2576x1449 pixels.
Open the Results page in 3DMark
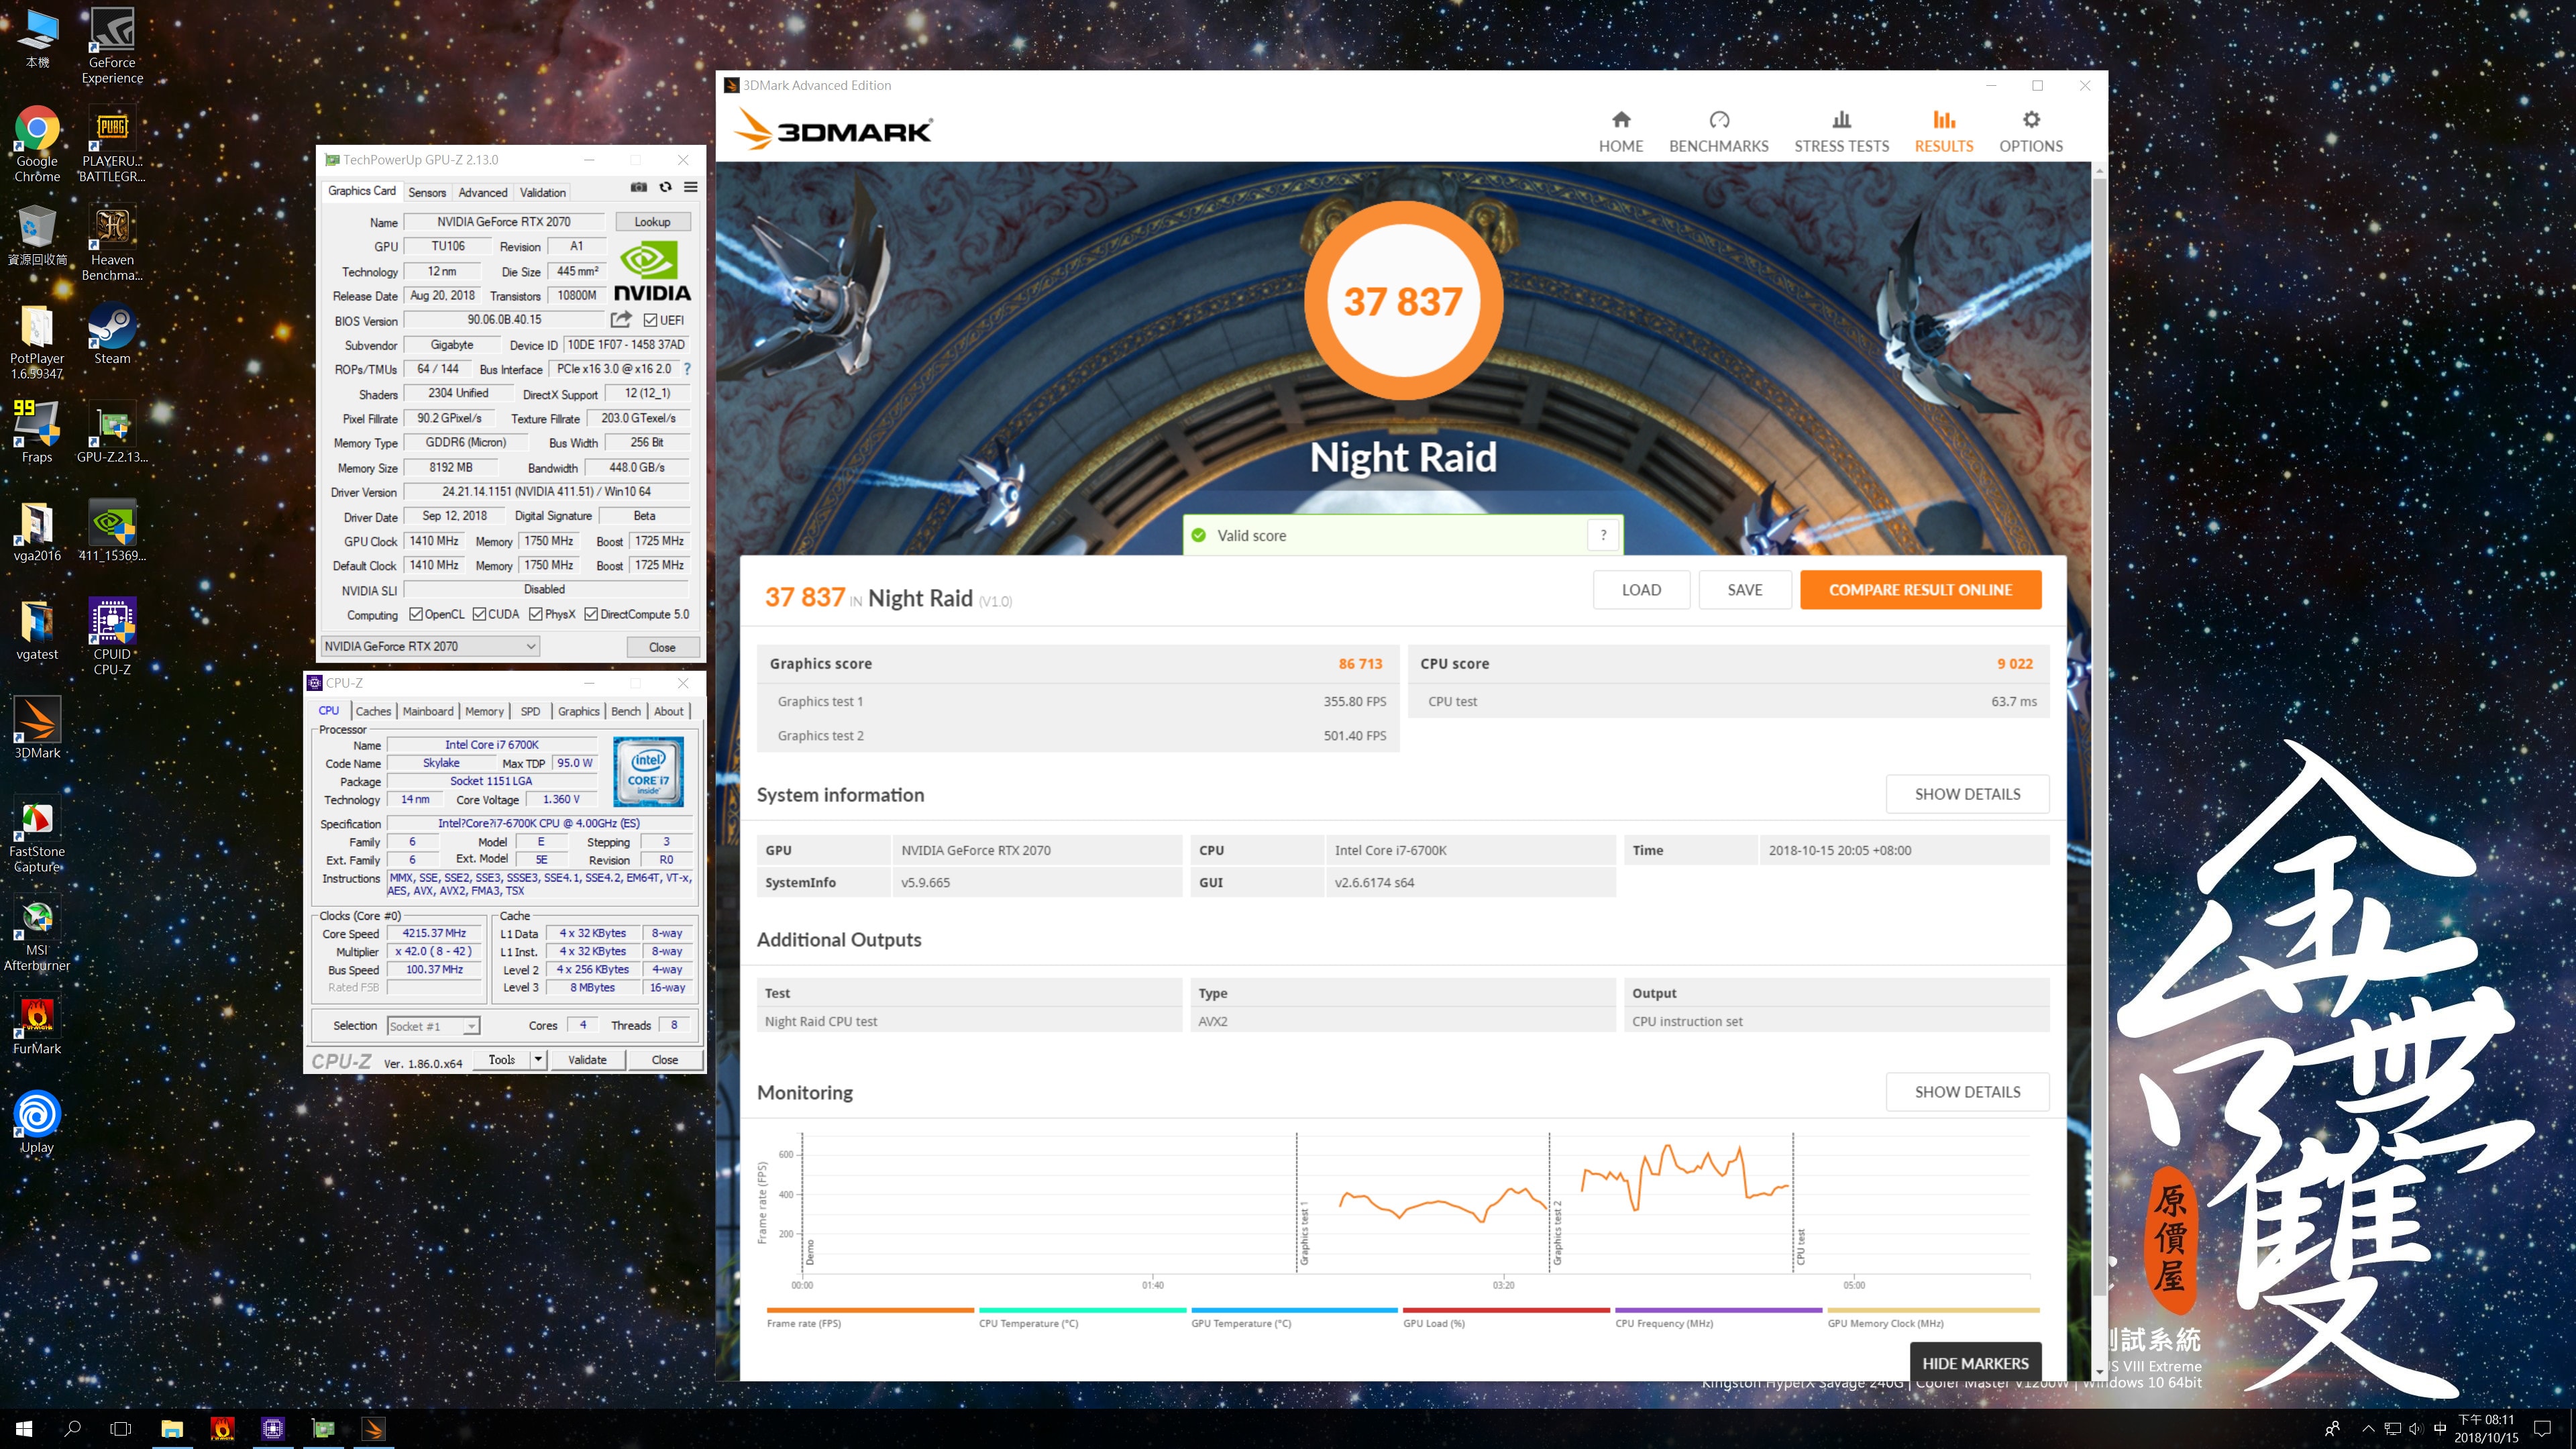coord(1943,132)
